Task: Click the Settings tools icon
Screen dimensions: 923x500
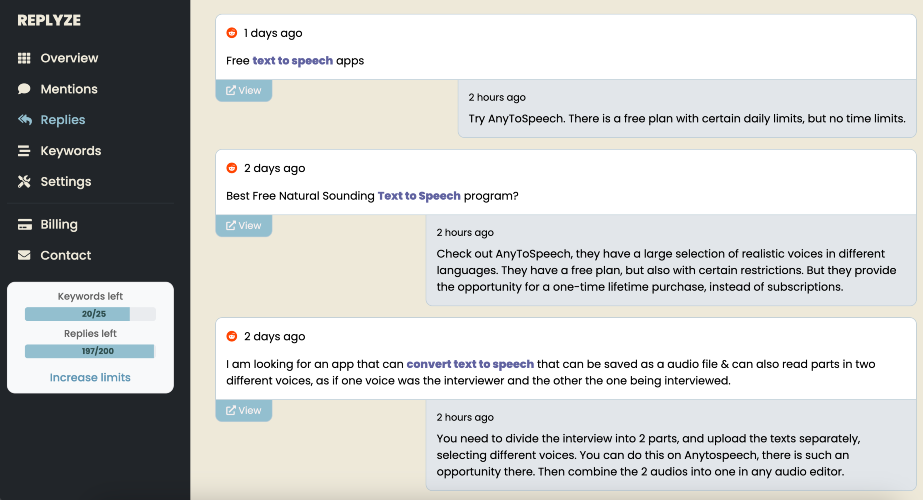Action: point(25,182)
